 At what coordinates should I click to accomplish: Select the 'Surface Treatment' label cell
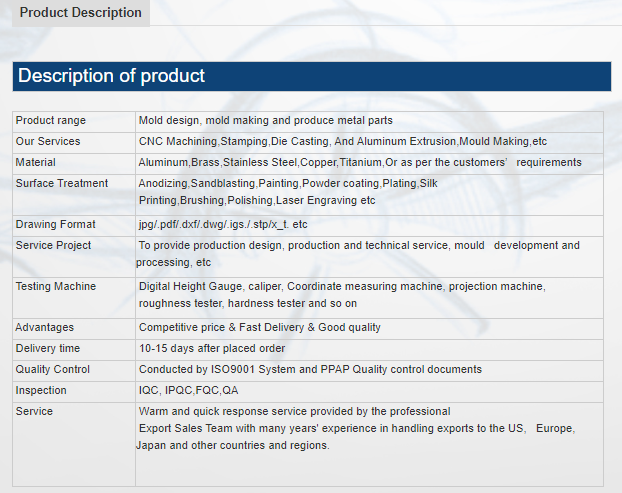pyautogui.click(x=62, y=184)
